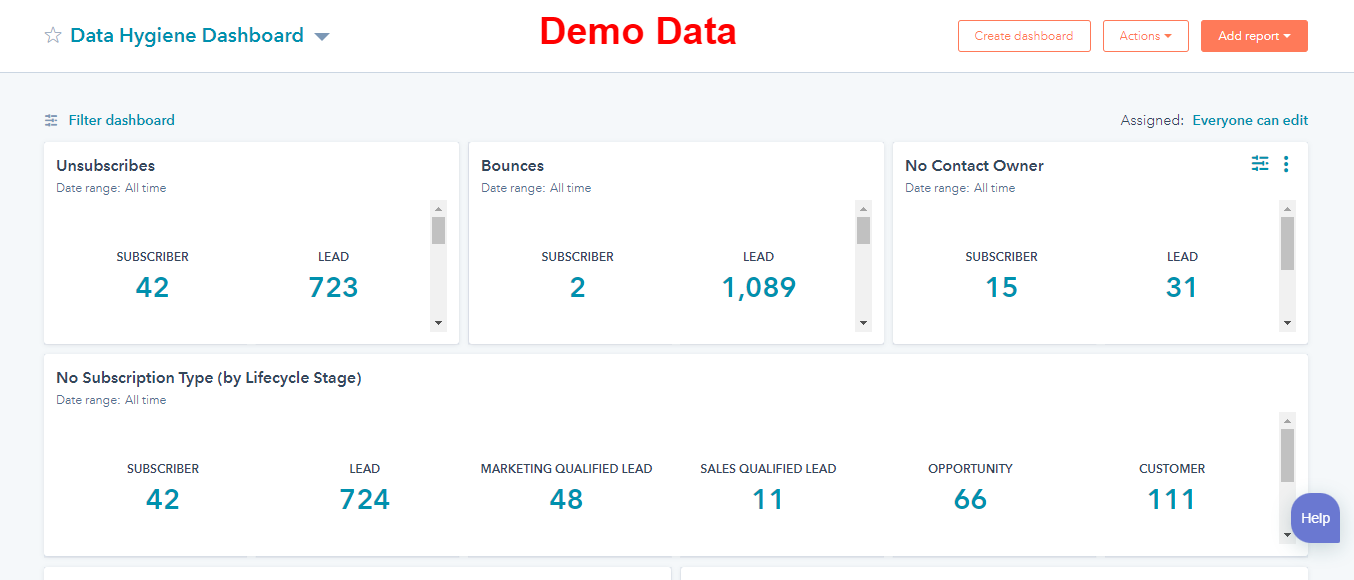Click the Filter dashboard sliders icon
The image size is (1354, 580).
click(50, 119)
